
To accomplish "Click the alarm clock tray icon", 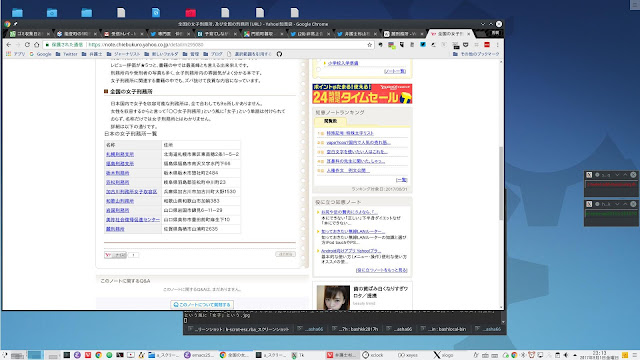I will point(531,355).
